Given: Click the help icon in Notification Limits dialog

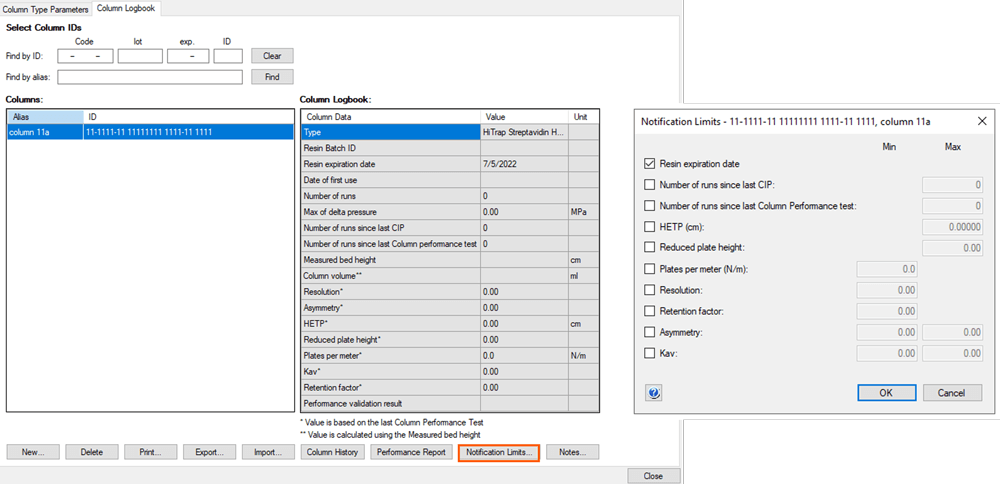Looking at the screenshot, I should (654, 393).
